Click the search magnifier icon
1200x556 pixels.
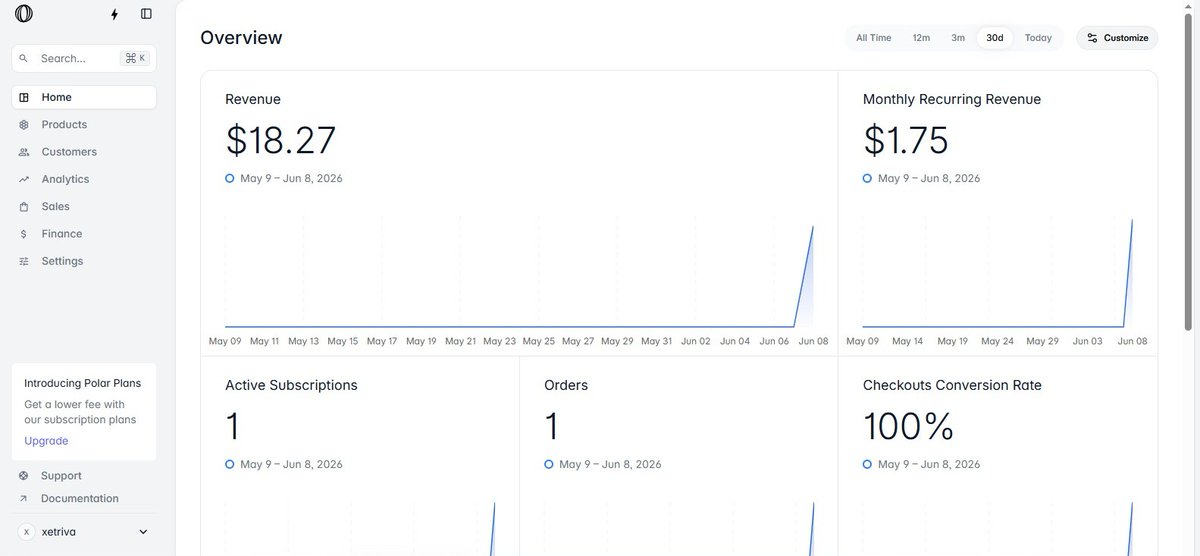pos(24,59)
